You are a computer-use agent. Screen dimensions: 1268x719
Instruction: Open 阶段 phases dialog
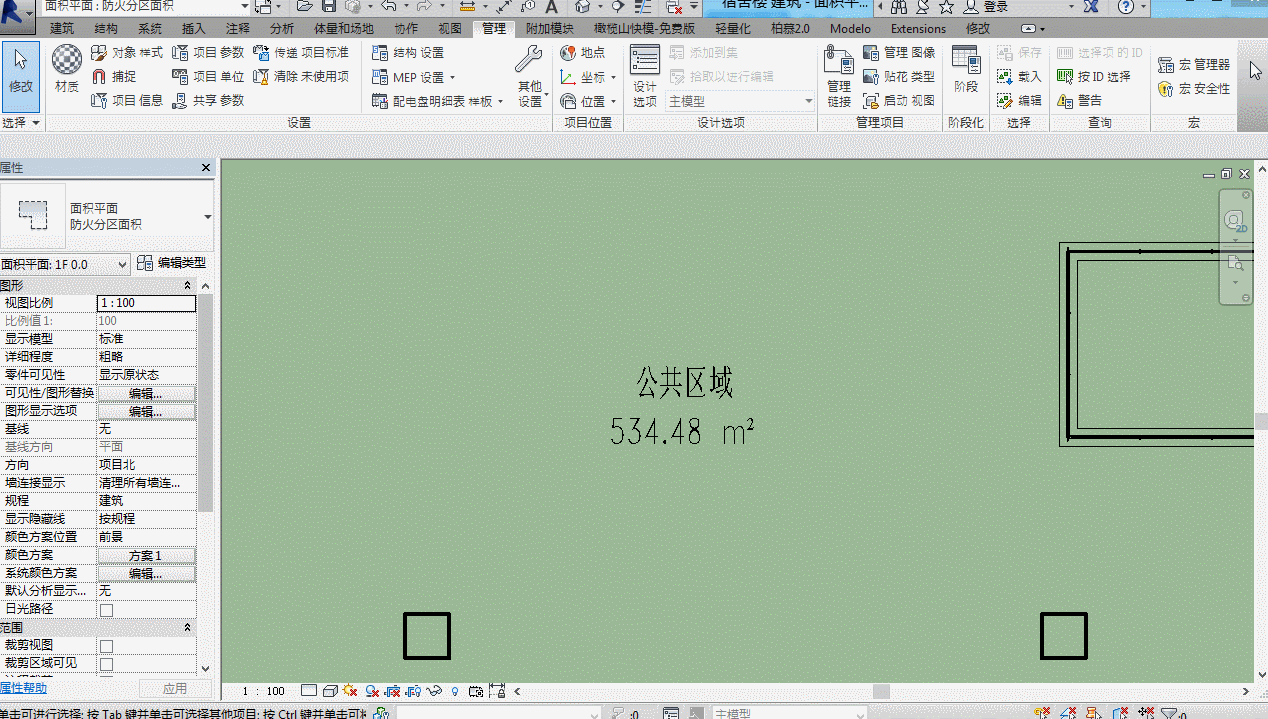(965, 70)
